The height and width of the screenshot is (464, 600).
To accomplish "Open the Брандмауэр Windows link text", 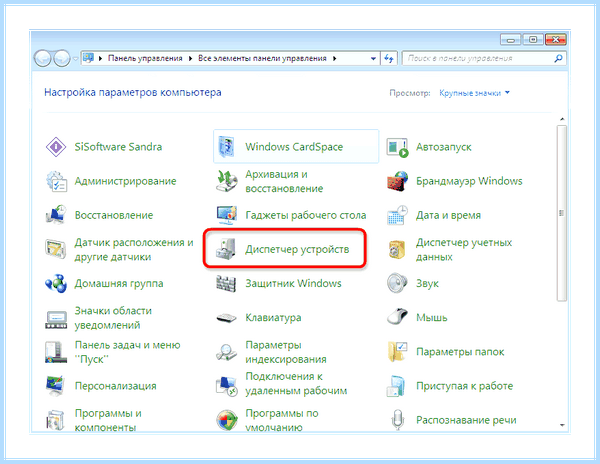I will click(x=469, y=181).
